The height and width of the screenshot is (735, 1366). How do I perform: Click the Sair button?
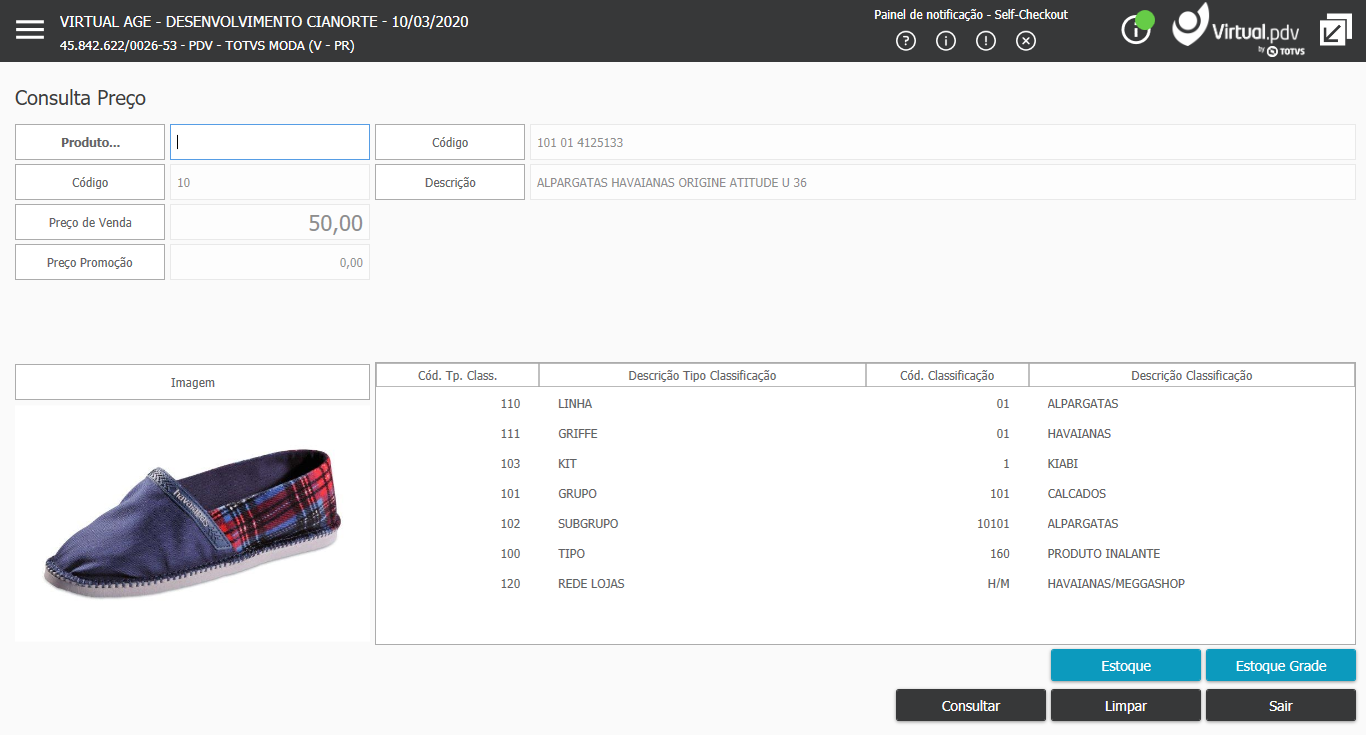(x=1281, y=706)
